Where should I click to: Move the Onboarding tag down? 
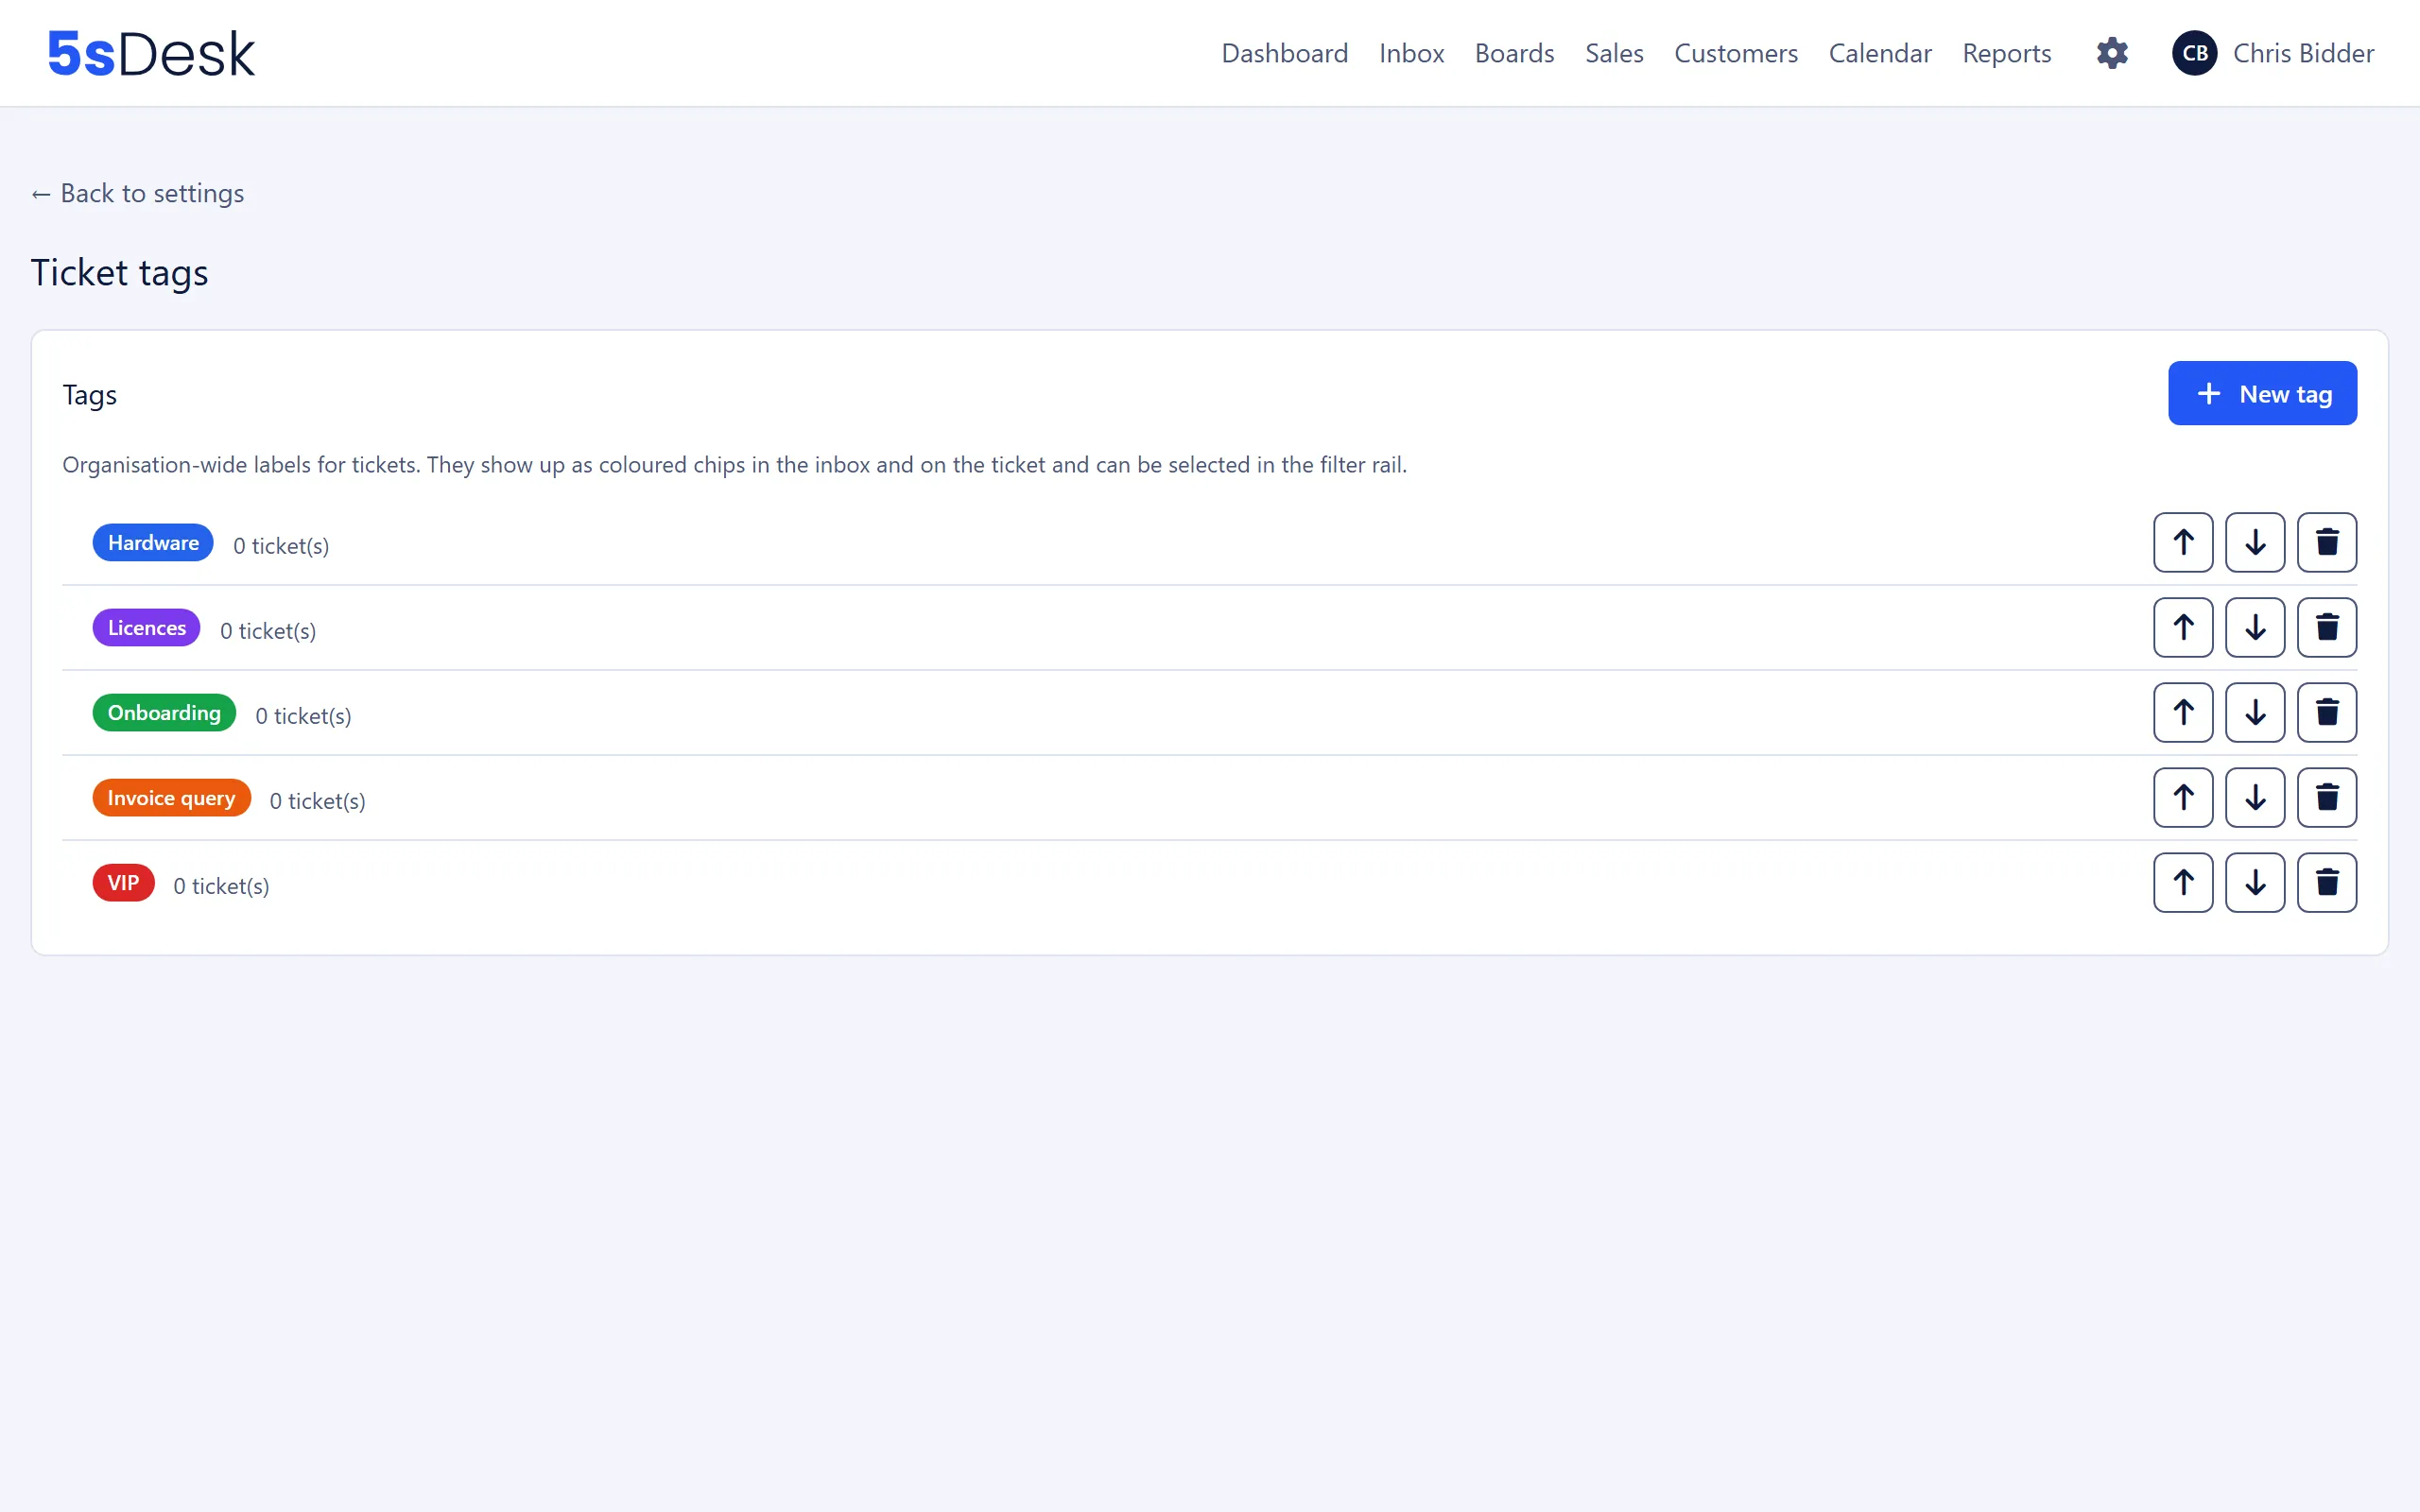pos(2255,712)
